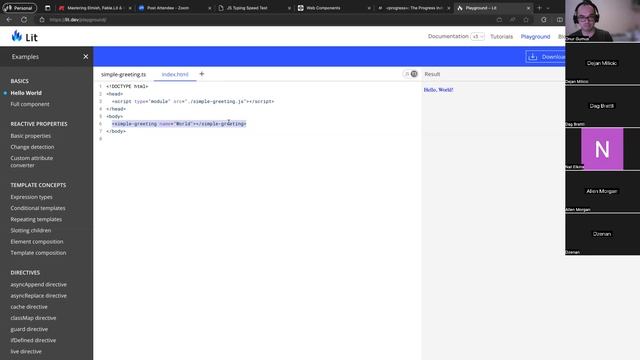The width and height of the screenshot is (640, 360).
Task: Open the Custom attribute converter example
Action: pyautogui.click(x=31, y=162)
